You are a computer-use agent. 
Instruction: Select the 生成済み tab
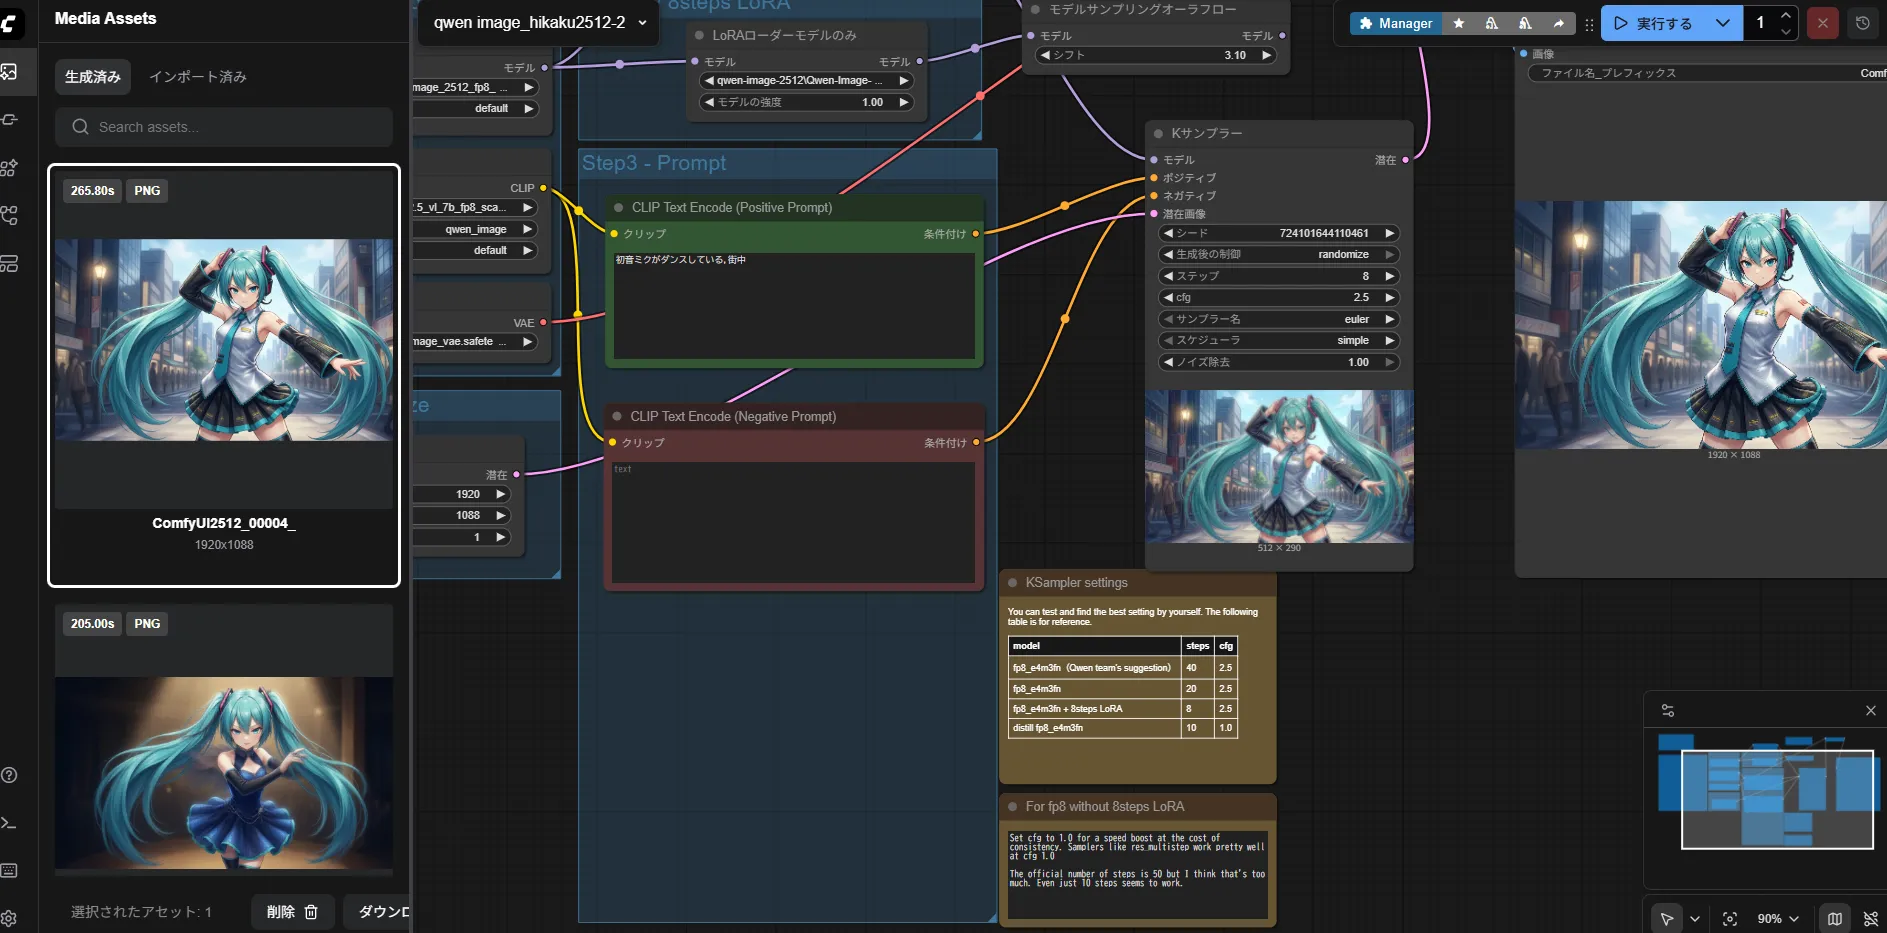coord(93,77)
